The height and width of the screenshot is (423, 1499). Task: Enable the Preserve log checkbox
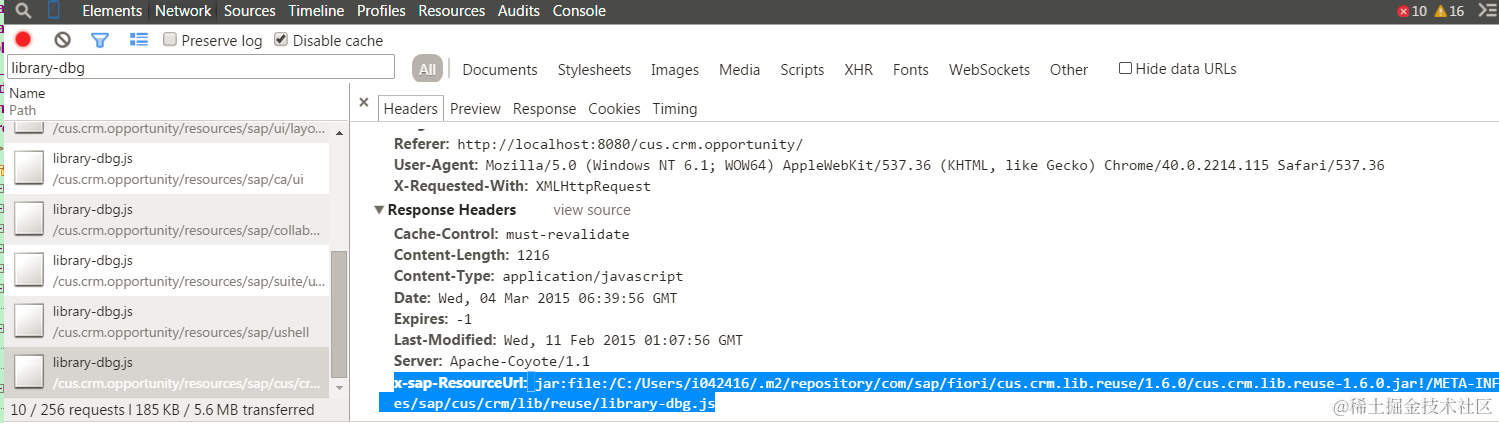[x=170, y=40]
